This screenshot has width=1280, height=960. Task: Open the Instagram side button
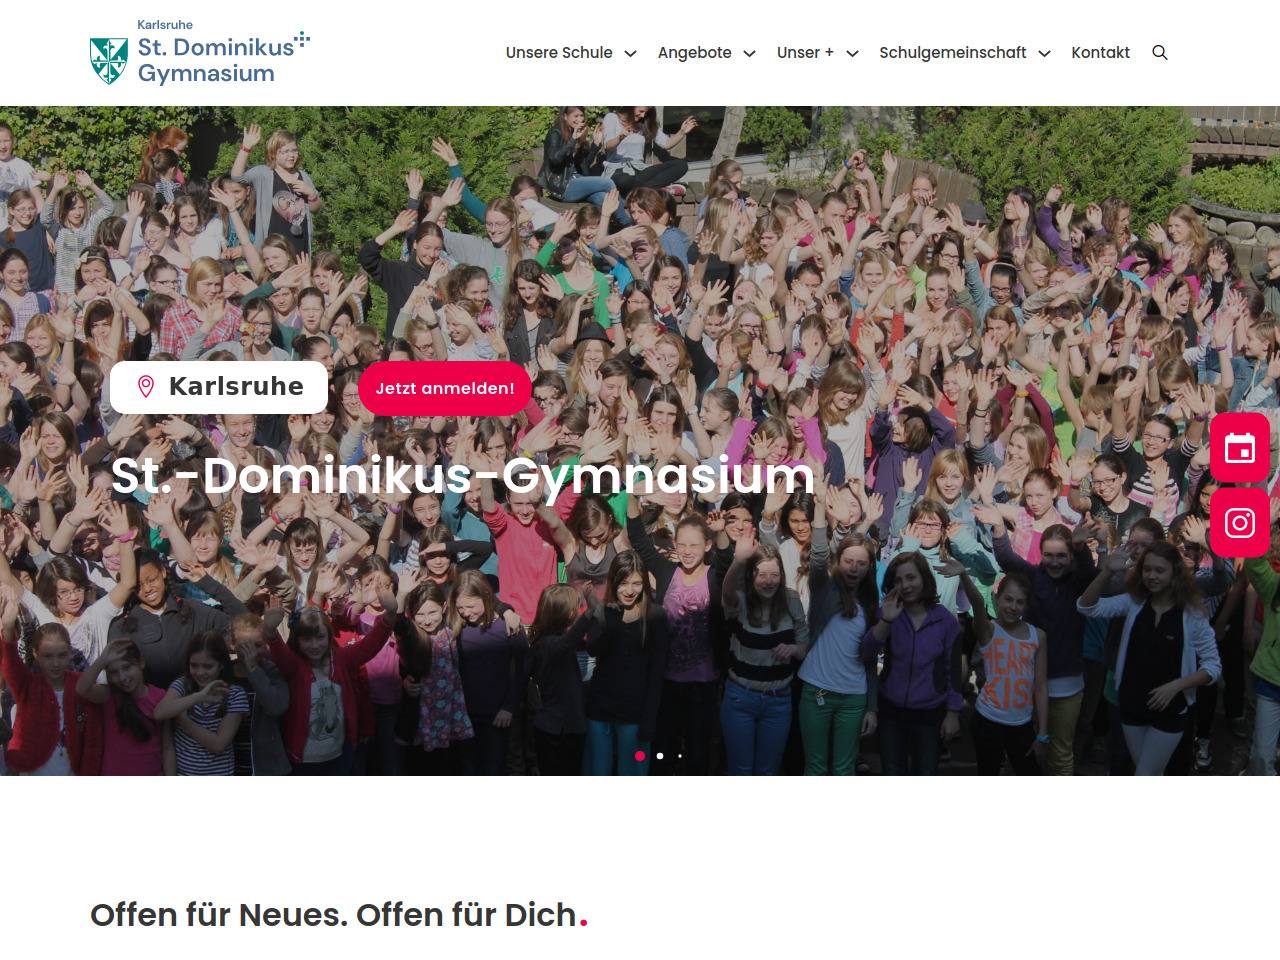click(x=1240, y=522)
